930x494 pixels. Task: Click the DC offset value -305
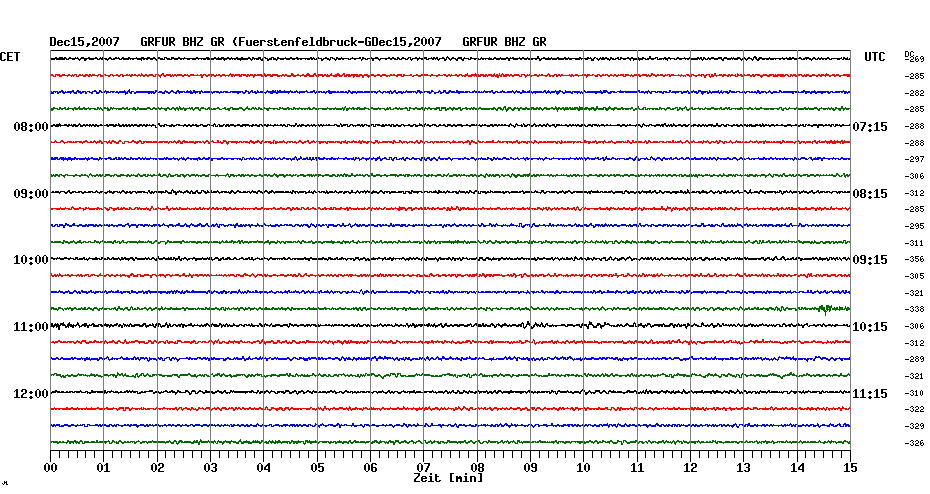(914, 276)
